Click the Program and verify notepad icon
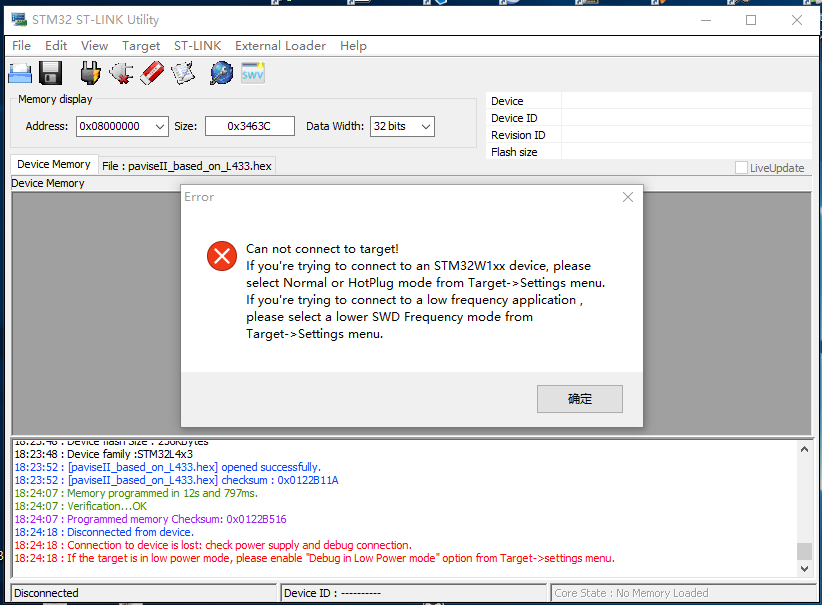This screenshot has width=822, height=605. [183, 73]
